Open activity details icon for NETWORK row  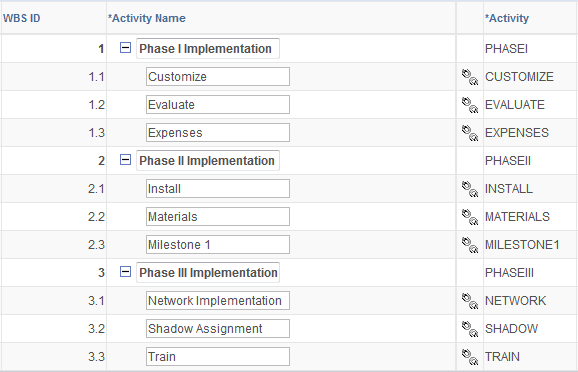470,301
